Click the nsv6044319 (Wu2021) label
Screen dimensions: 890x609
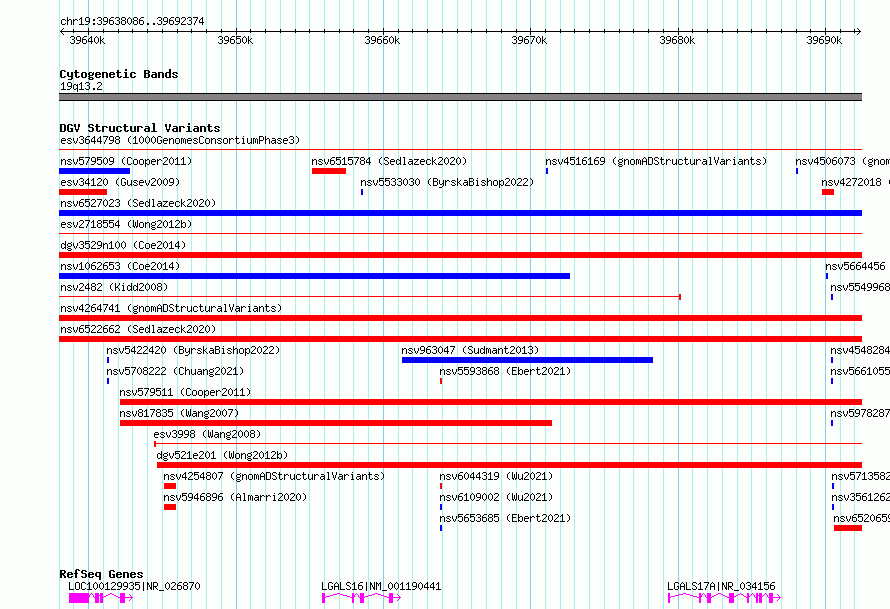[496, 476]
